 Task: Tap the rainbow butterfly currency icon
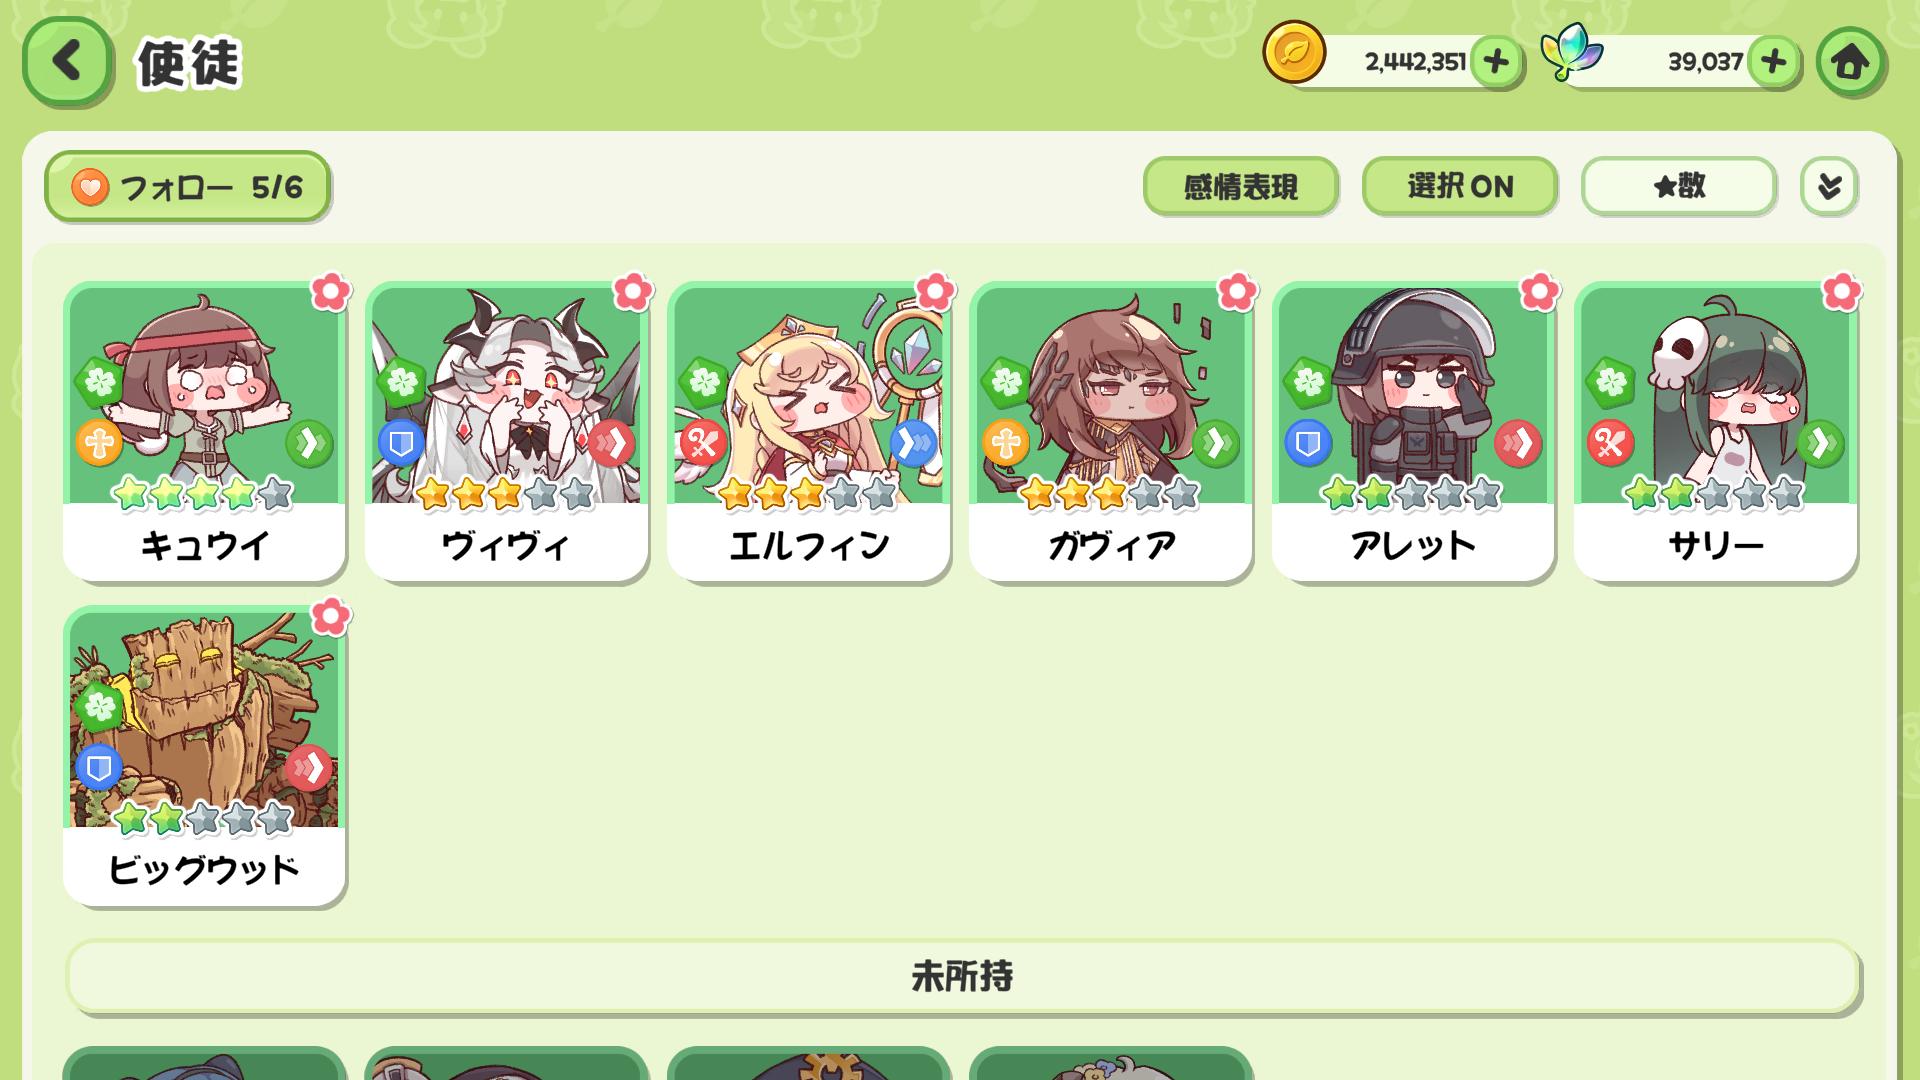click(1571, 52)
